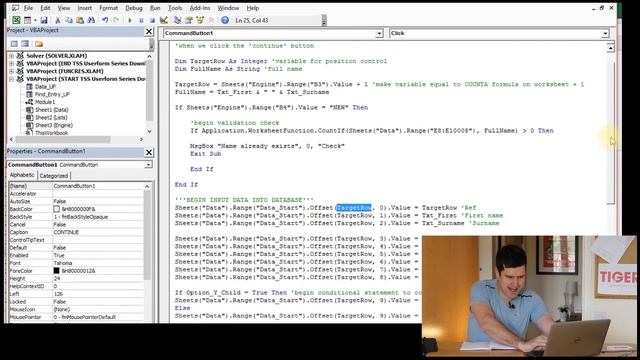The image size is (640, 360).
Task: Click the Font property value Tahoma
Action: pyautogui.click(x=98, y=263)
